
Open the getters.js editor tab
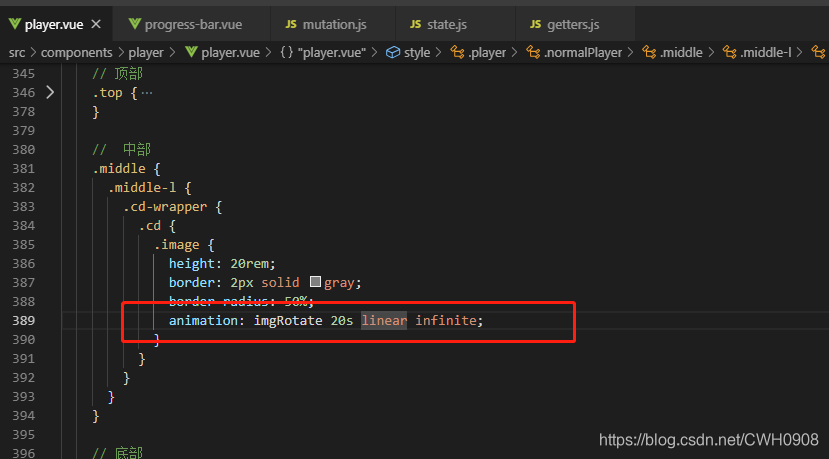575,24
